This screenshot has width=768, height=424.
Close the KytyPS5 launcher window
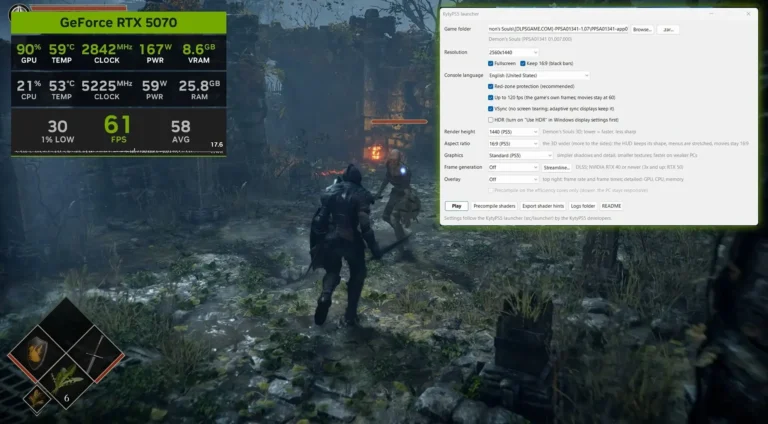748,14
